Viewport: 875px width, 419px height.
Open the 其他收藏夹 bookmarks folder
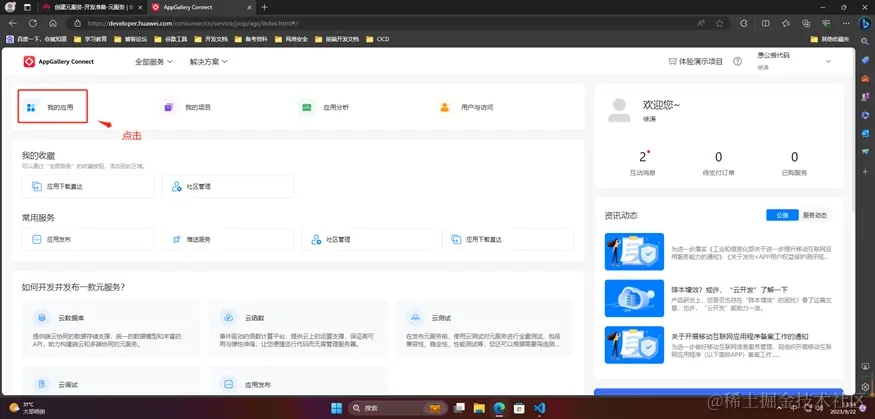[830, 39]
